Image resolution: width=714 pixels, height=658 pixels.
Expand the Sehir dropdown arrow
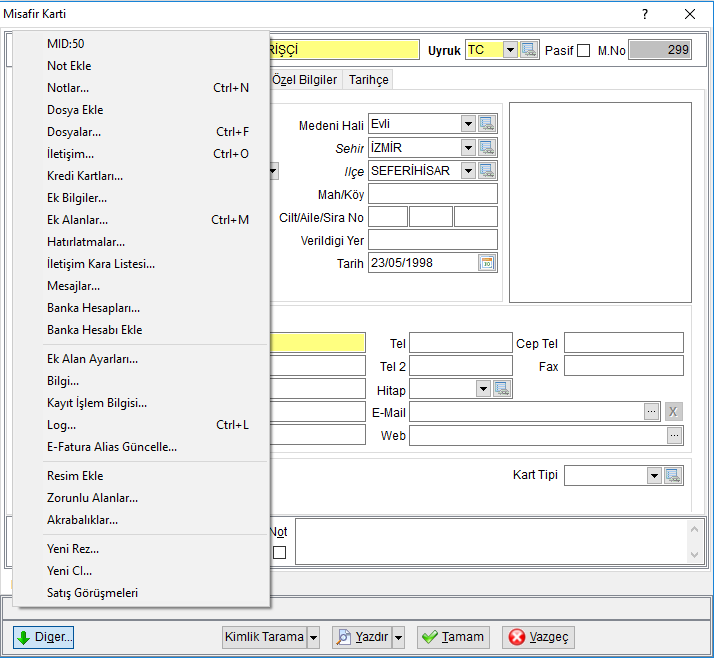[x=468, y=147]
